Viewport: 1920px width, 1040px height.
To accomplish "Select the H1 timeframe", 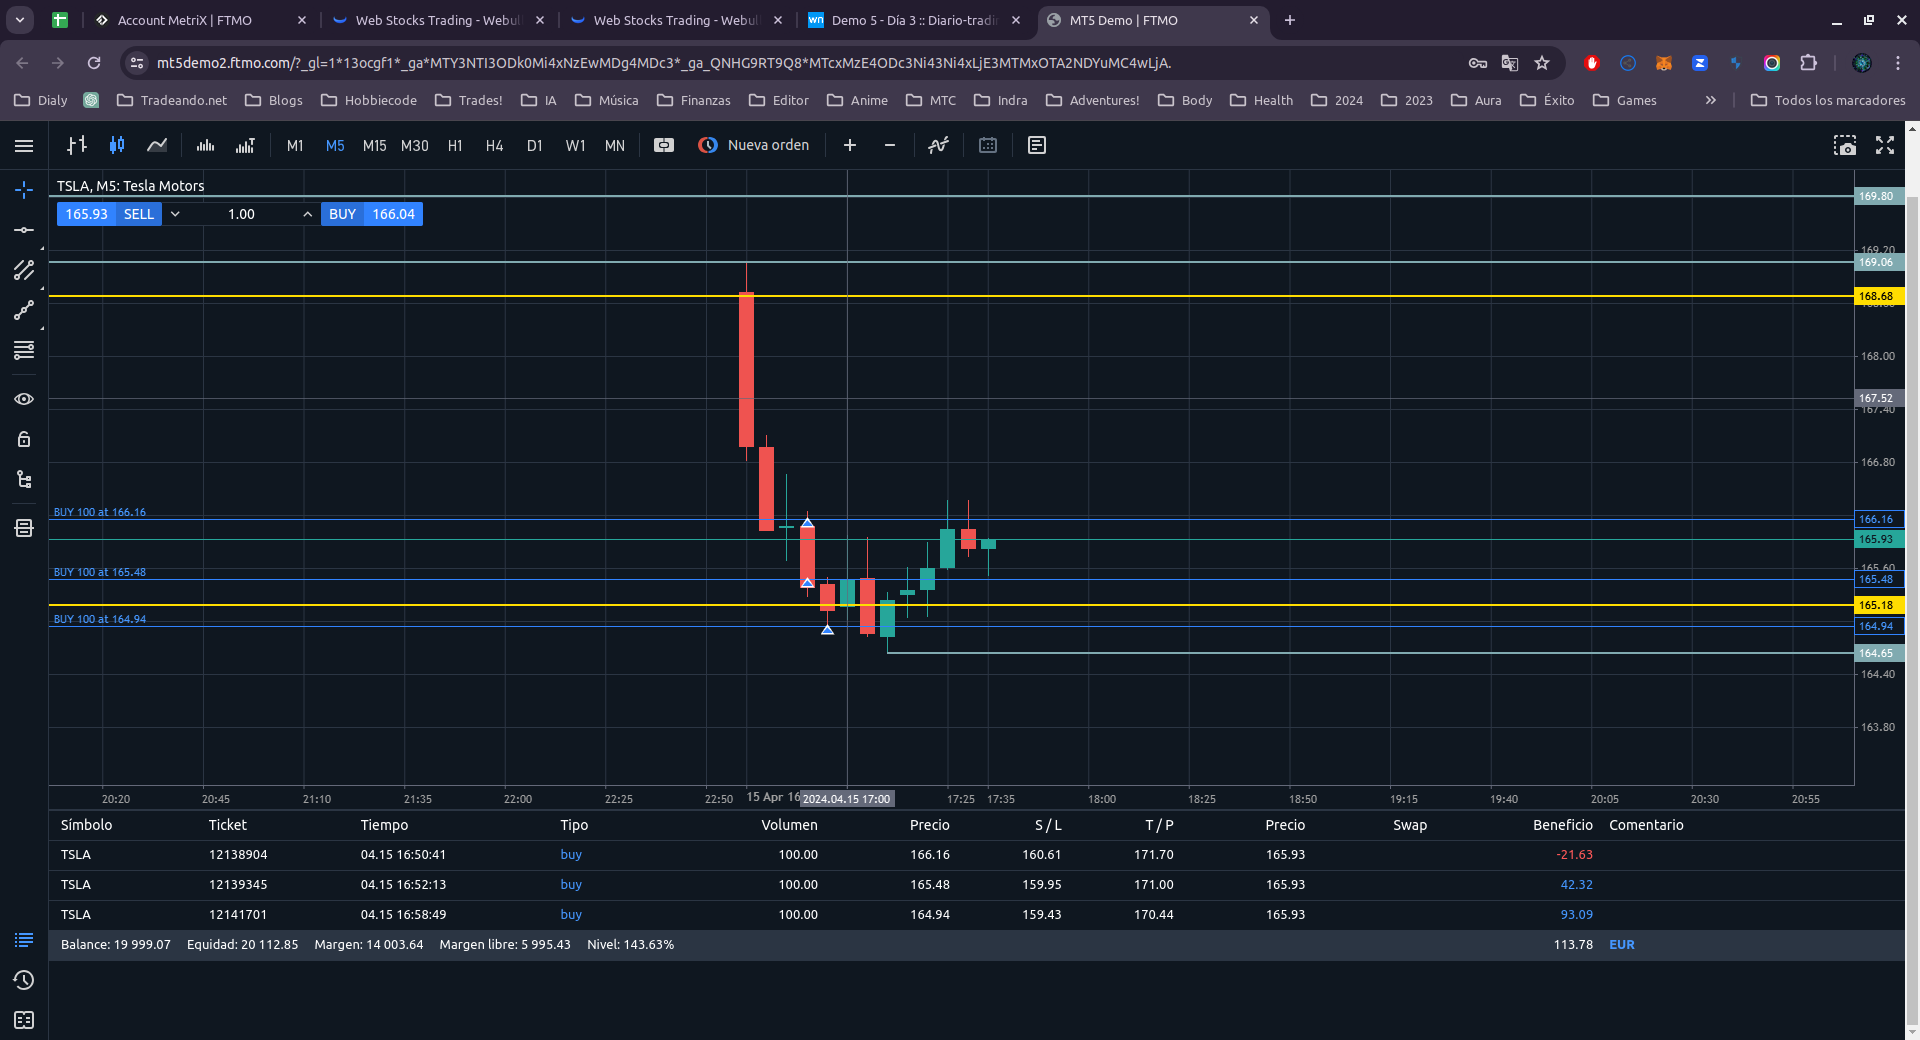I will [x=455, y=145].
